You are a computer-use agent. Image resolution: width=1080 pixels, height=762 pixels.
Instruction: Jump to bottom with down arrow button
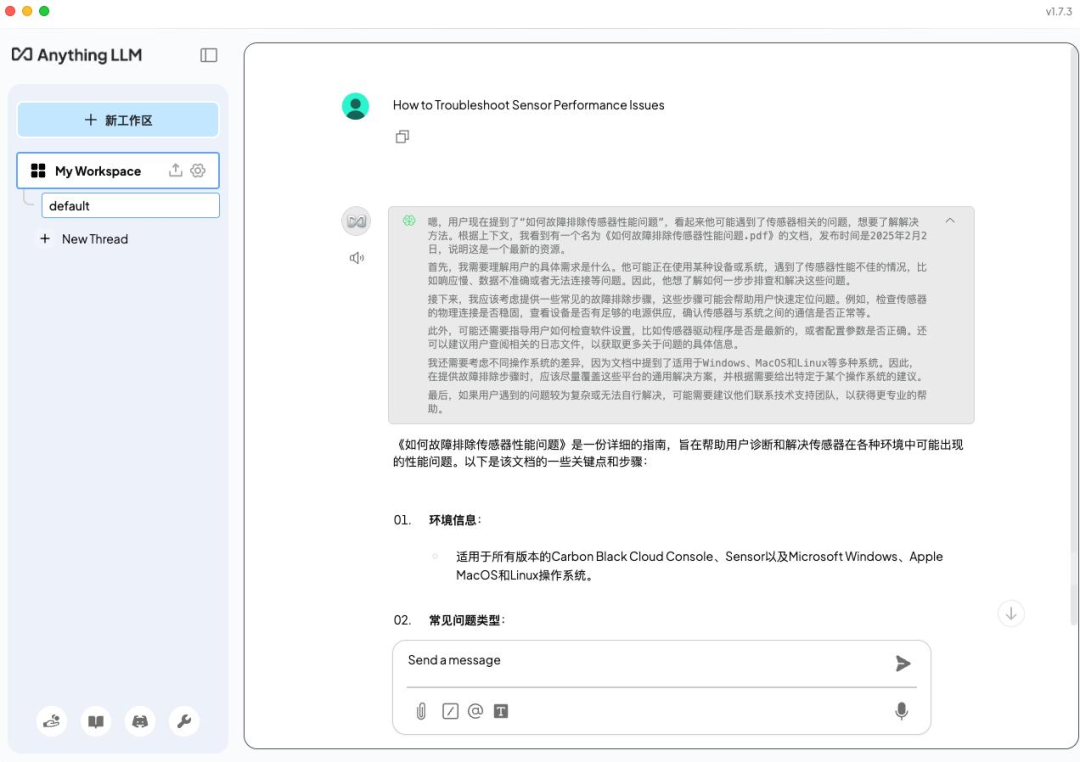tap(1010, 613)
